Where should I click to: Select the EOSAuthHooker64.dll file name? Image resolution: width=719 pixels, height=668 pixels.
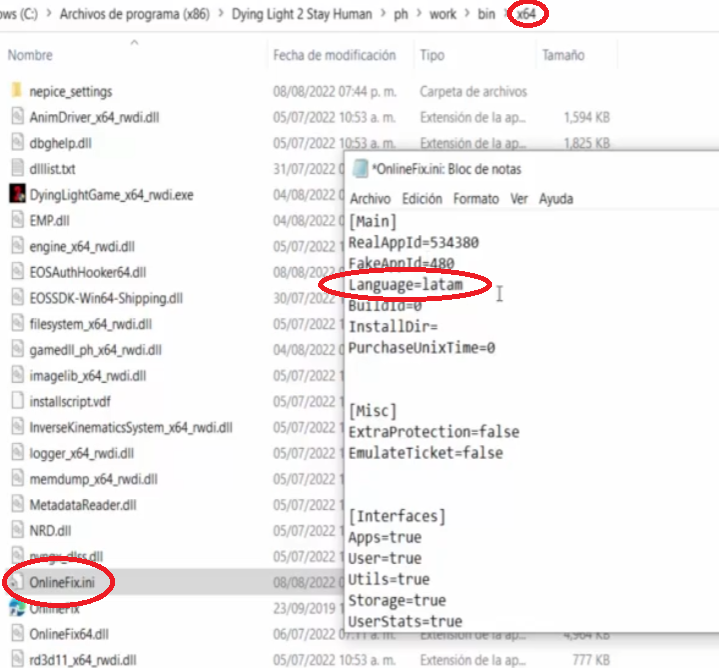(88, 272)
